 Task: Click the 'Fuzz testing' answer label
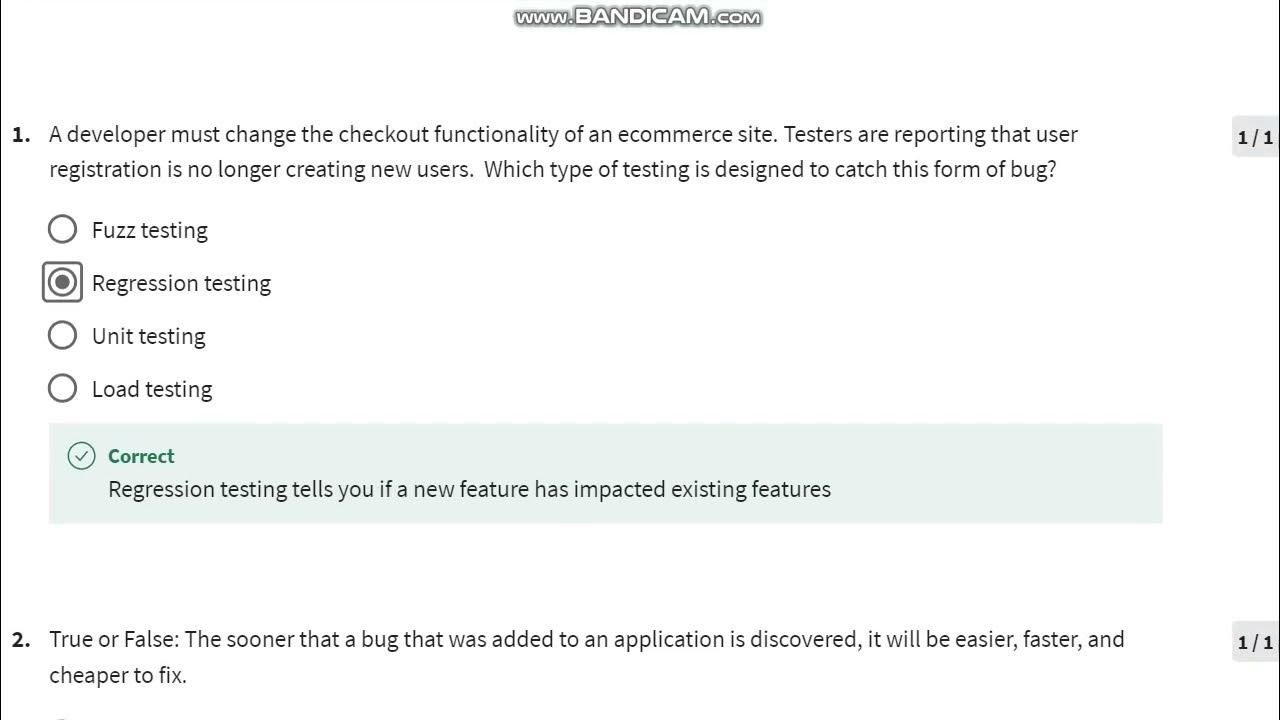150,230
